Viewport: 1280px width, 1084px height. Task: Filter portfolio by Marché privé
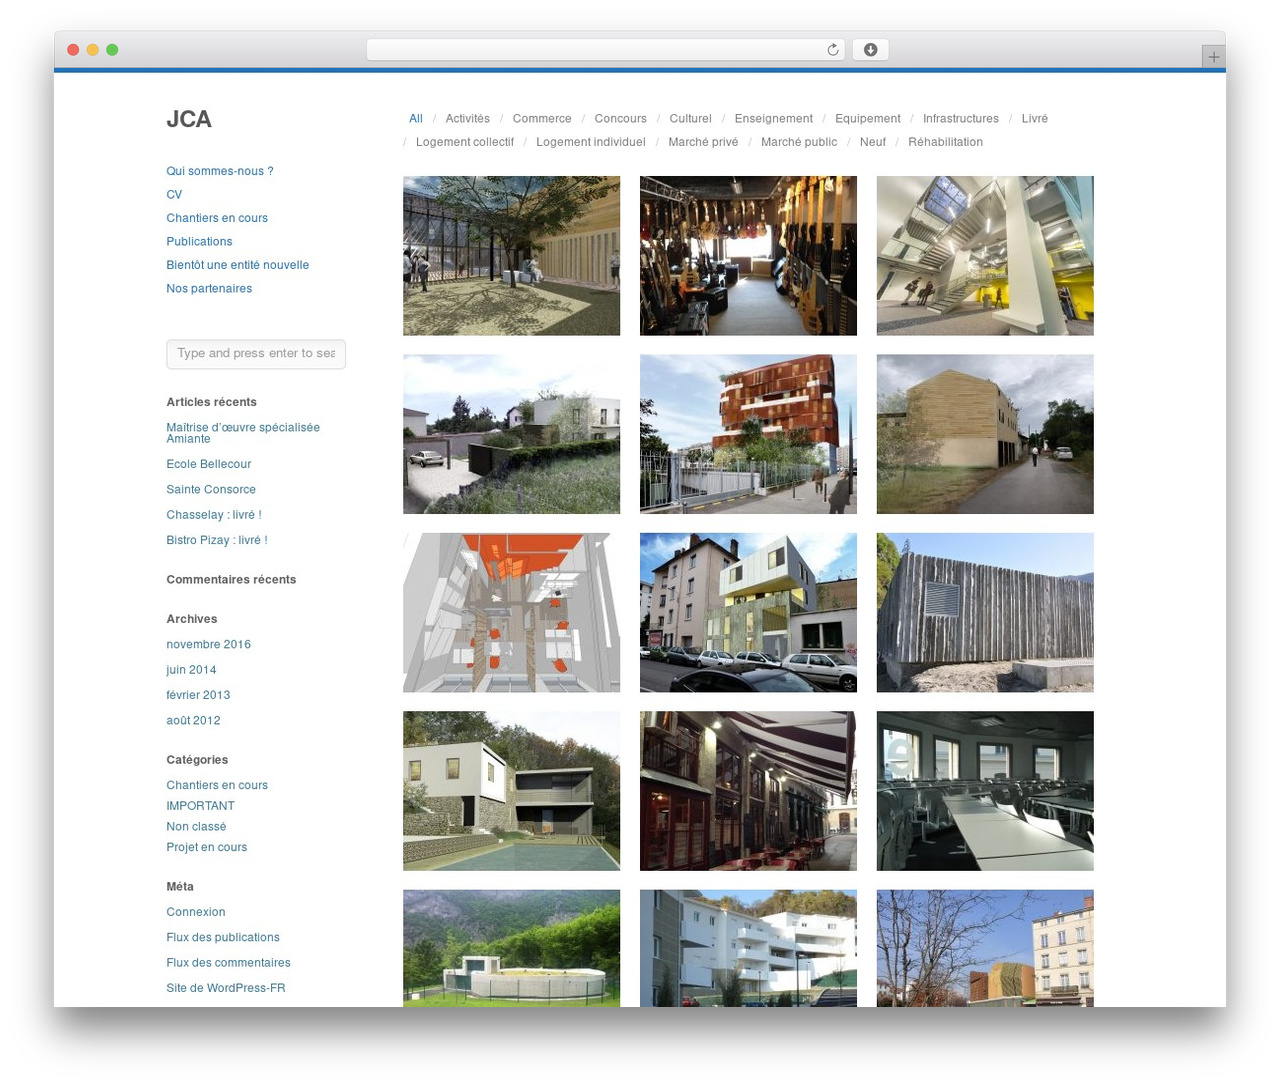coord(703,142)
